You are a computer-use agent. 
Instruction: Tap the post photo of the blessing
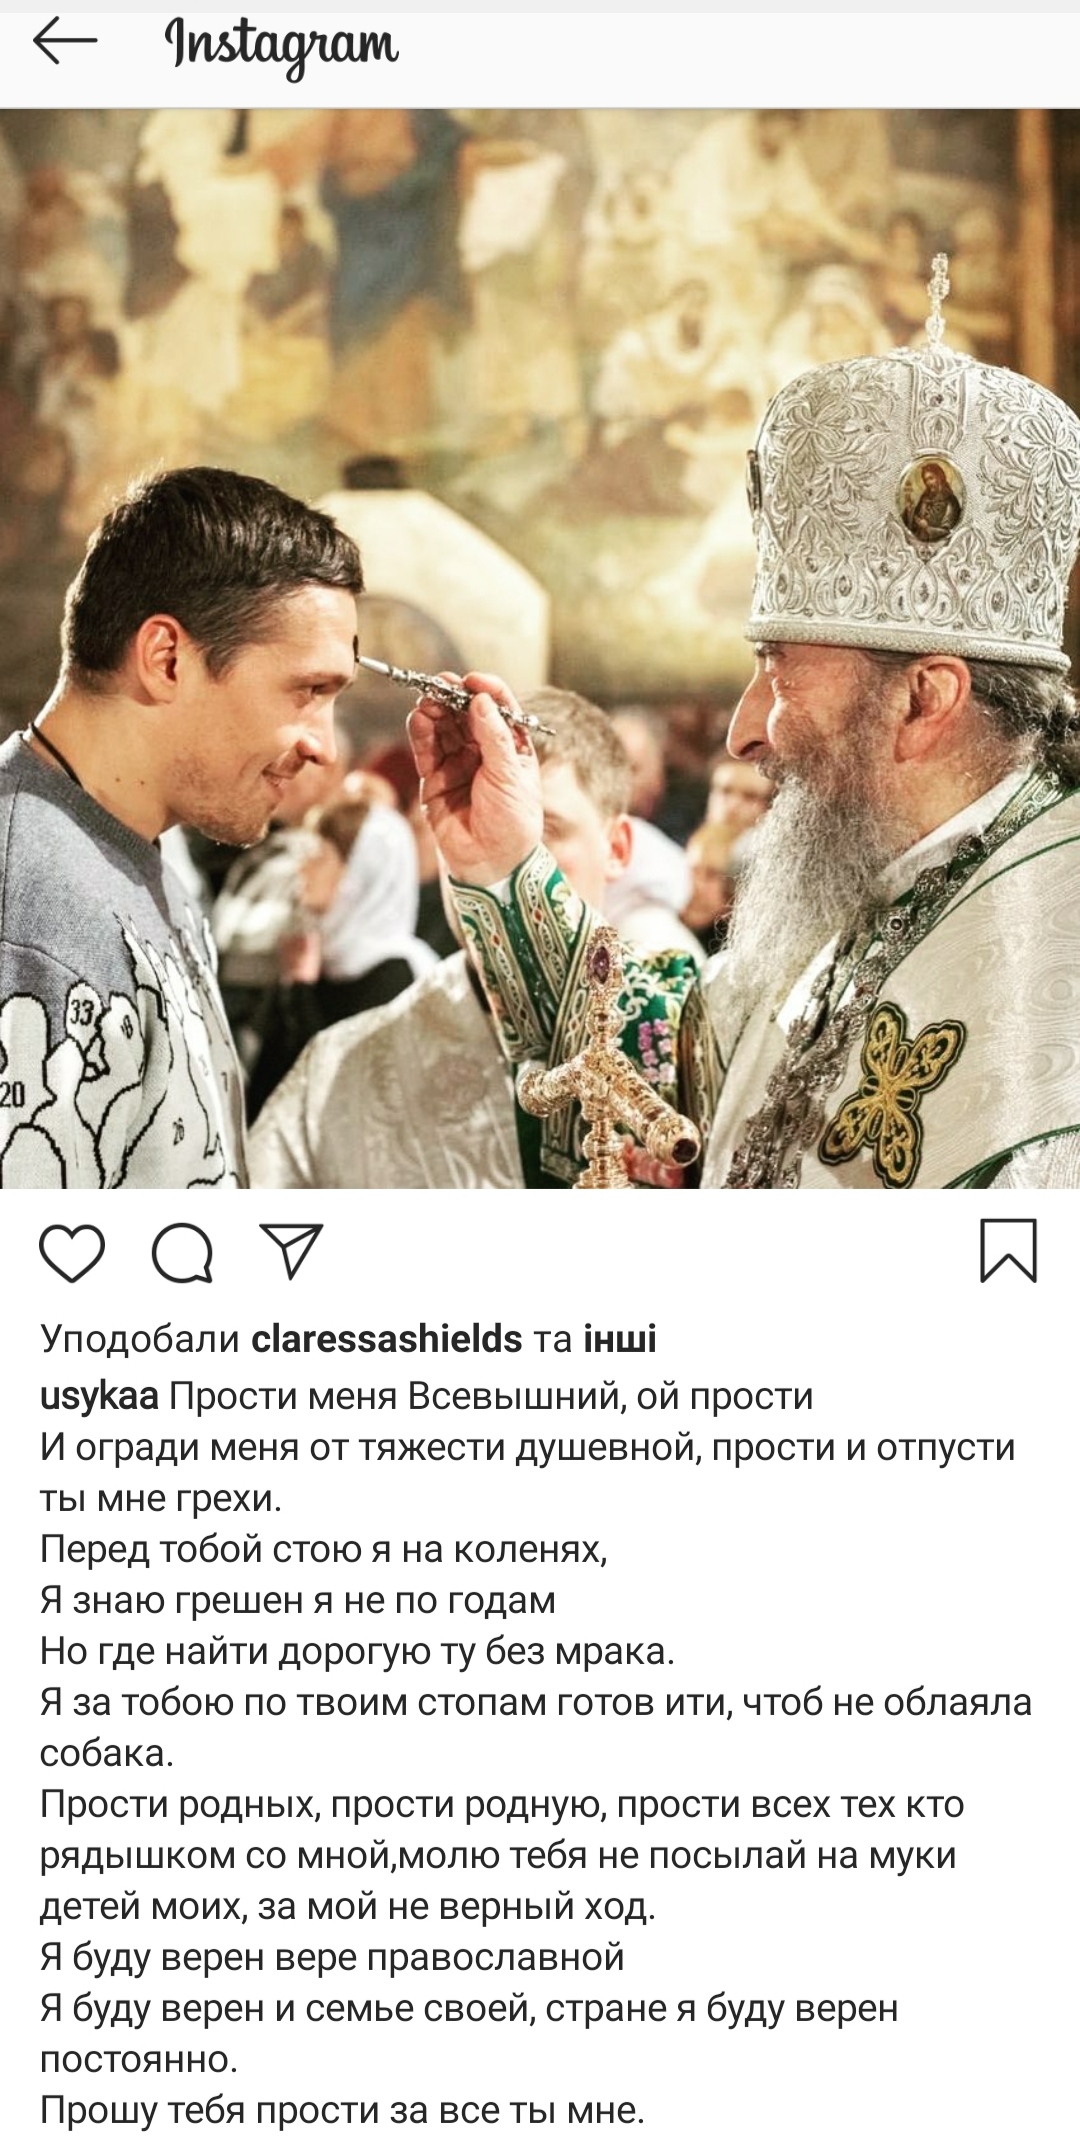540,648
